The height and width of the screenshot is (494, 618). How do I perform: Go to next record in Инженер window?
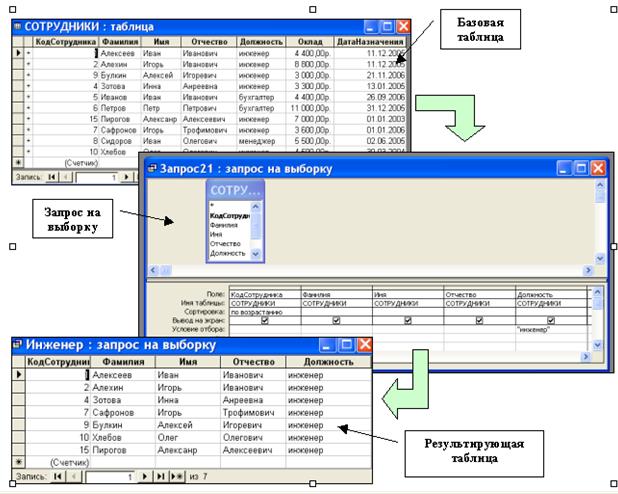(x=144, y=476)
